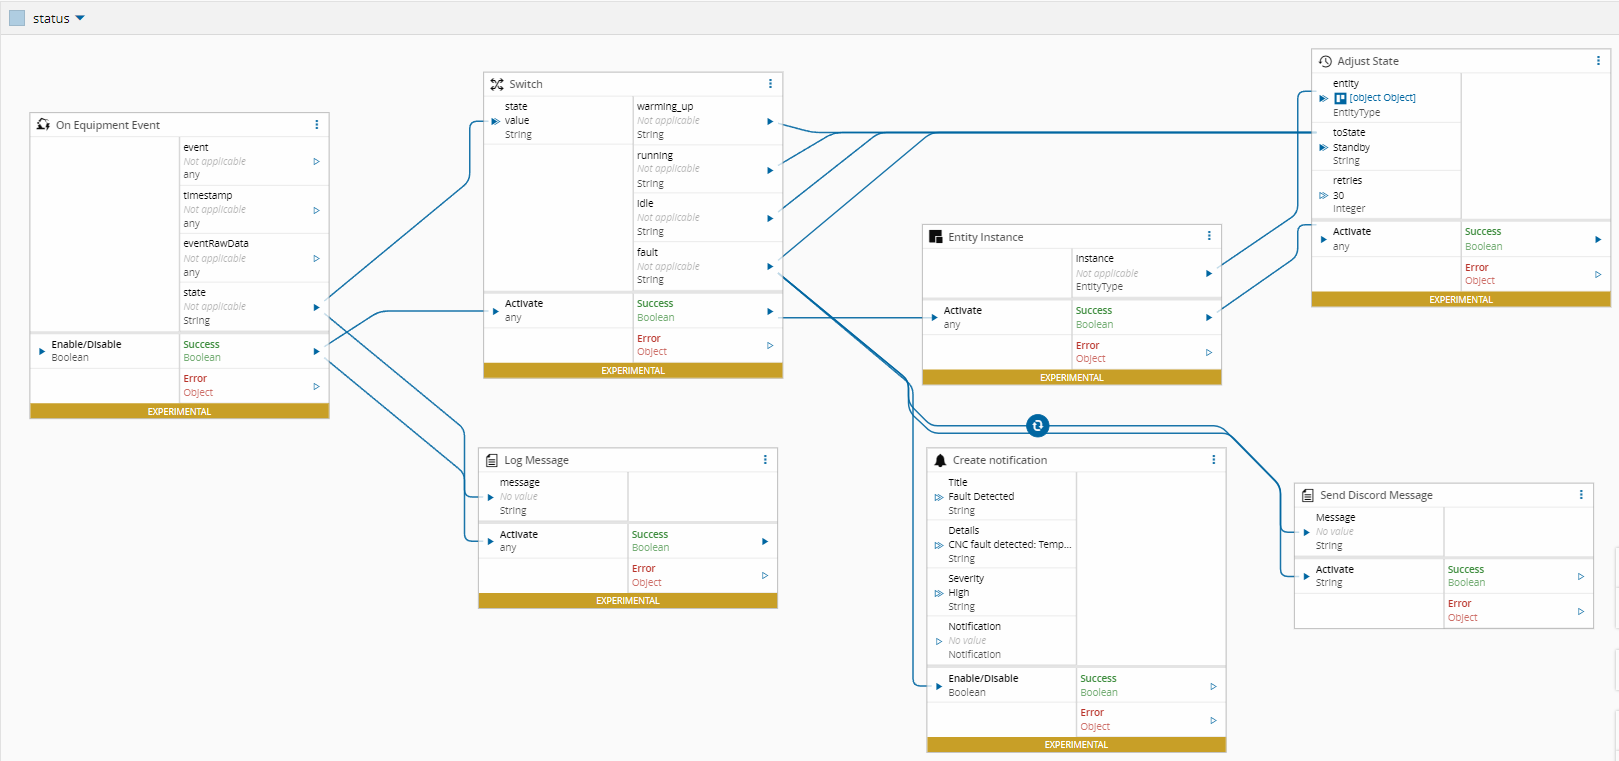Open the Entity Instance node options menu
The height and width of the screenshot is (761, 1619).
1209,236
